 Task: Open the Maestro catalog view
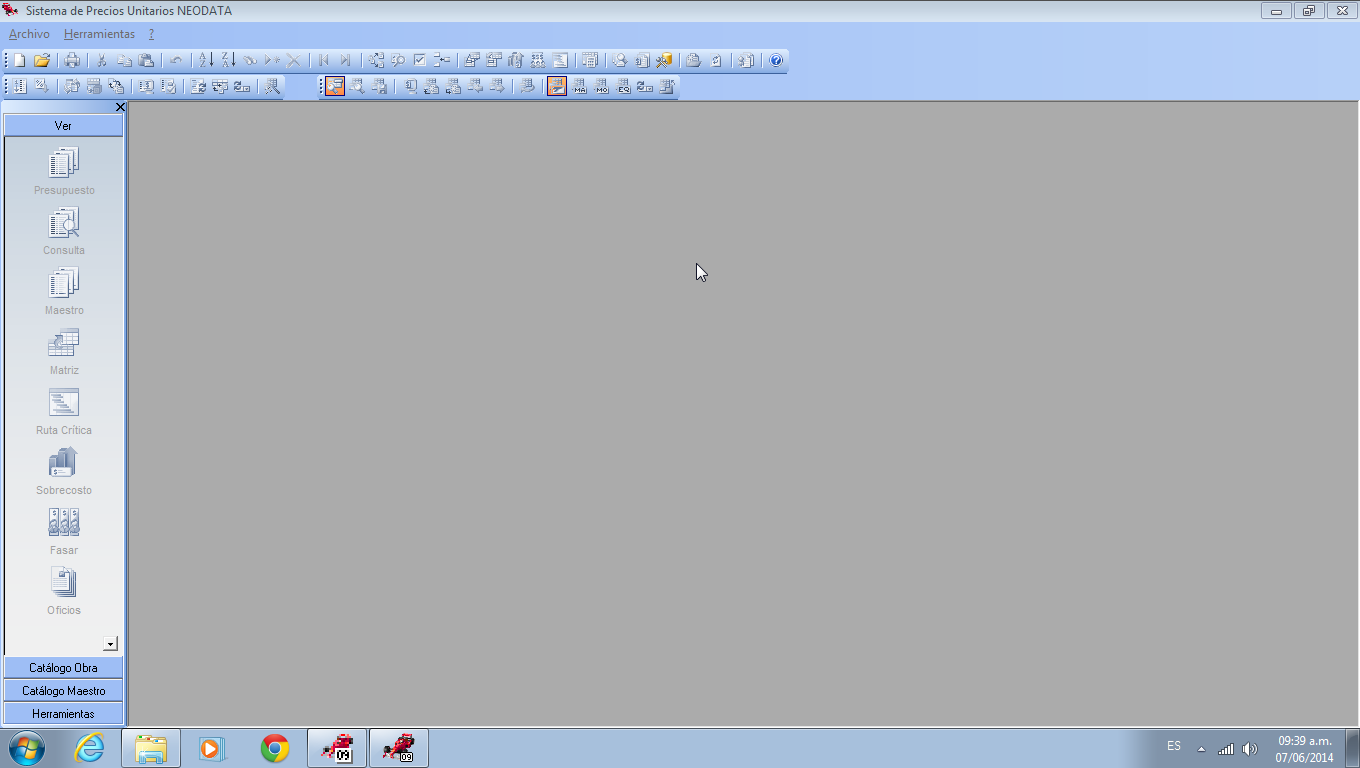(x=63, y=290)
